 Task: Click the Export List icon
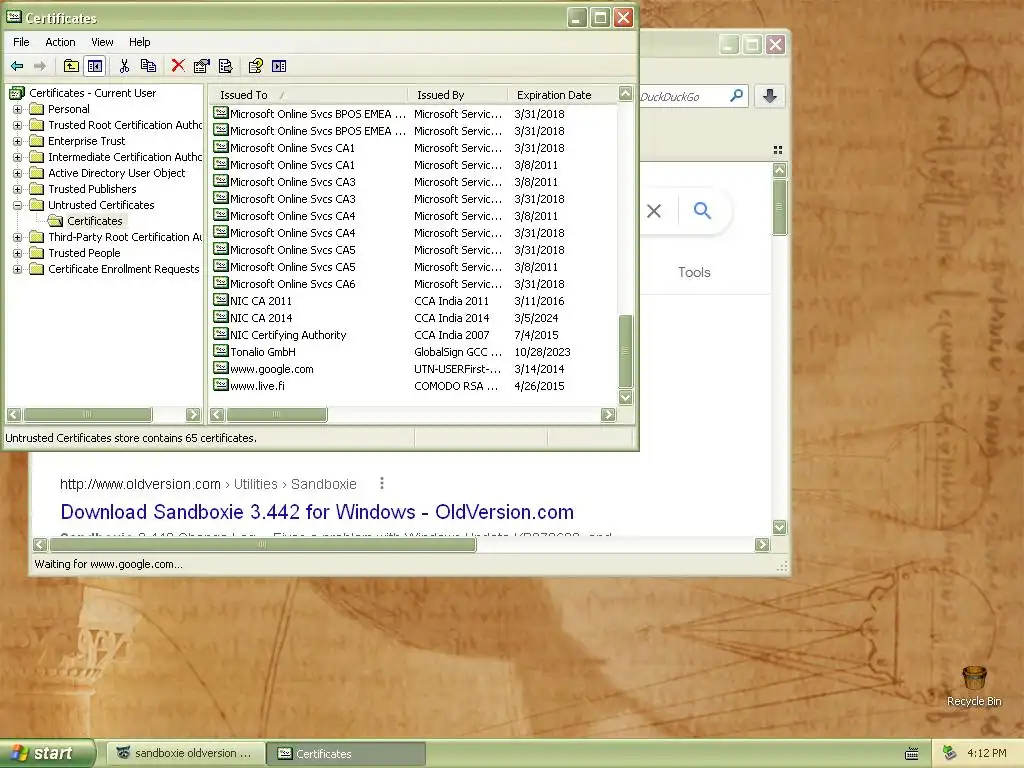[225, 66]
